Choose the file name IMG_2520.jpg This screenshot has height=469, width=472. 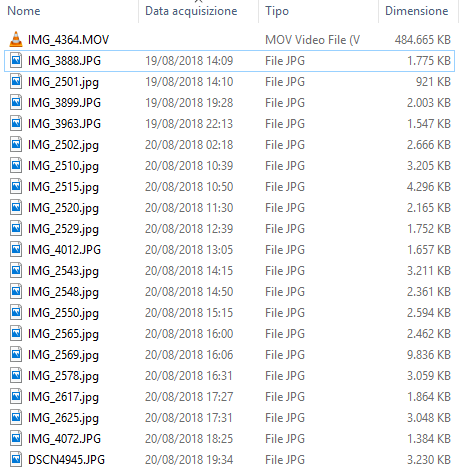pos(63,208)
